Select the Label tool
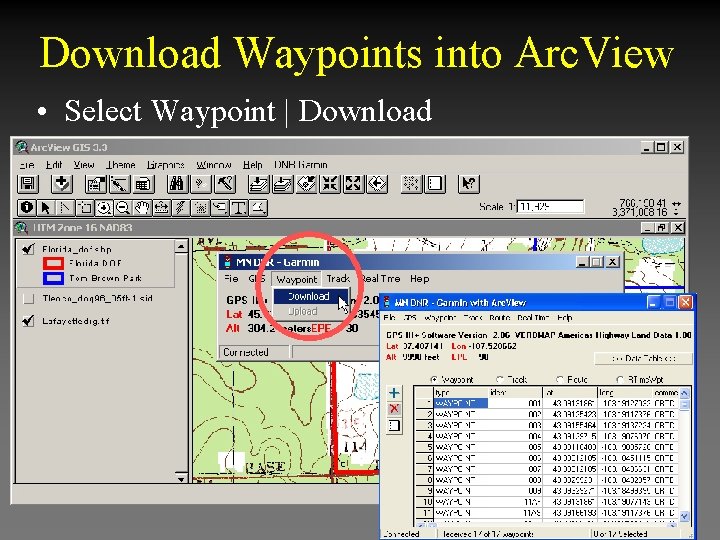The width and height of the screenshot is (720, 540). [219, 208]
